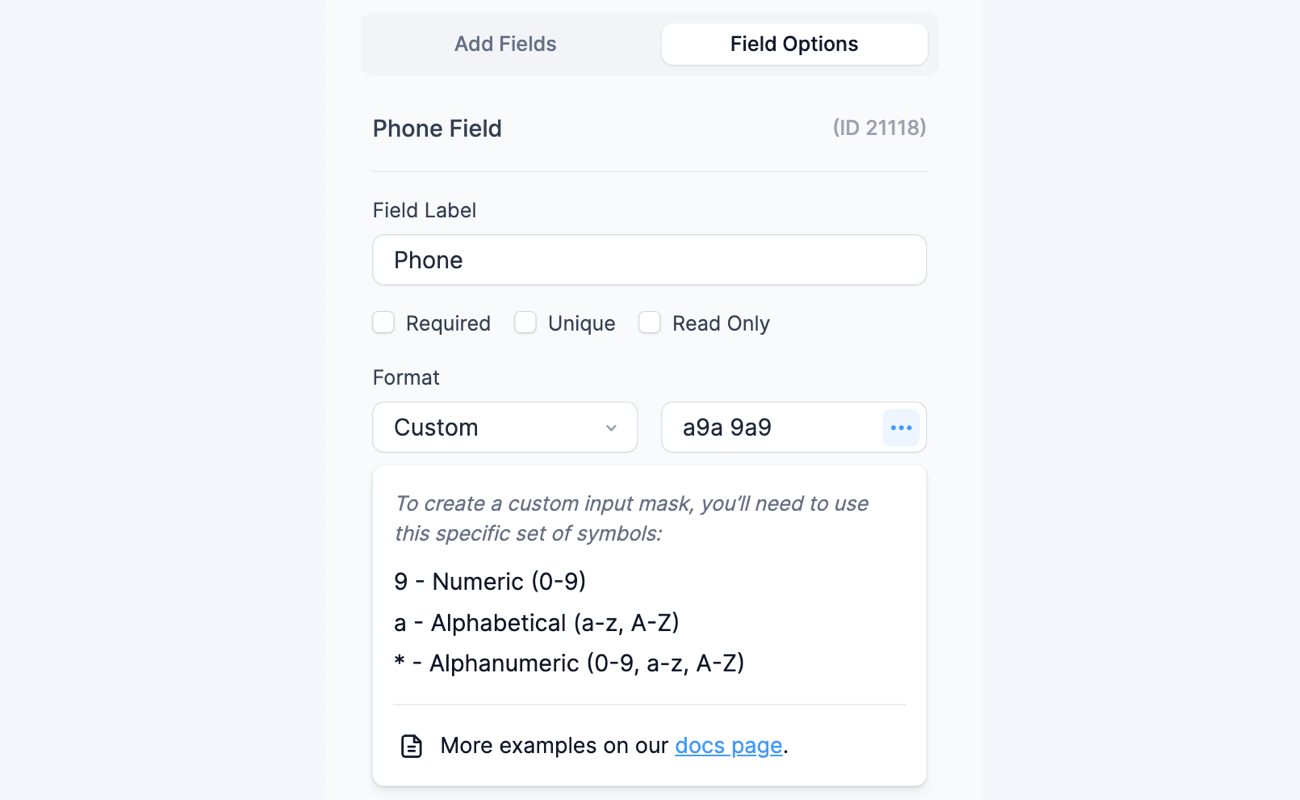Switch to the Add Fields tab
Viewport: 1300px width, 800px height.
(x=505, y=44)
